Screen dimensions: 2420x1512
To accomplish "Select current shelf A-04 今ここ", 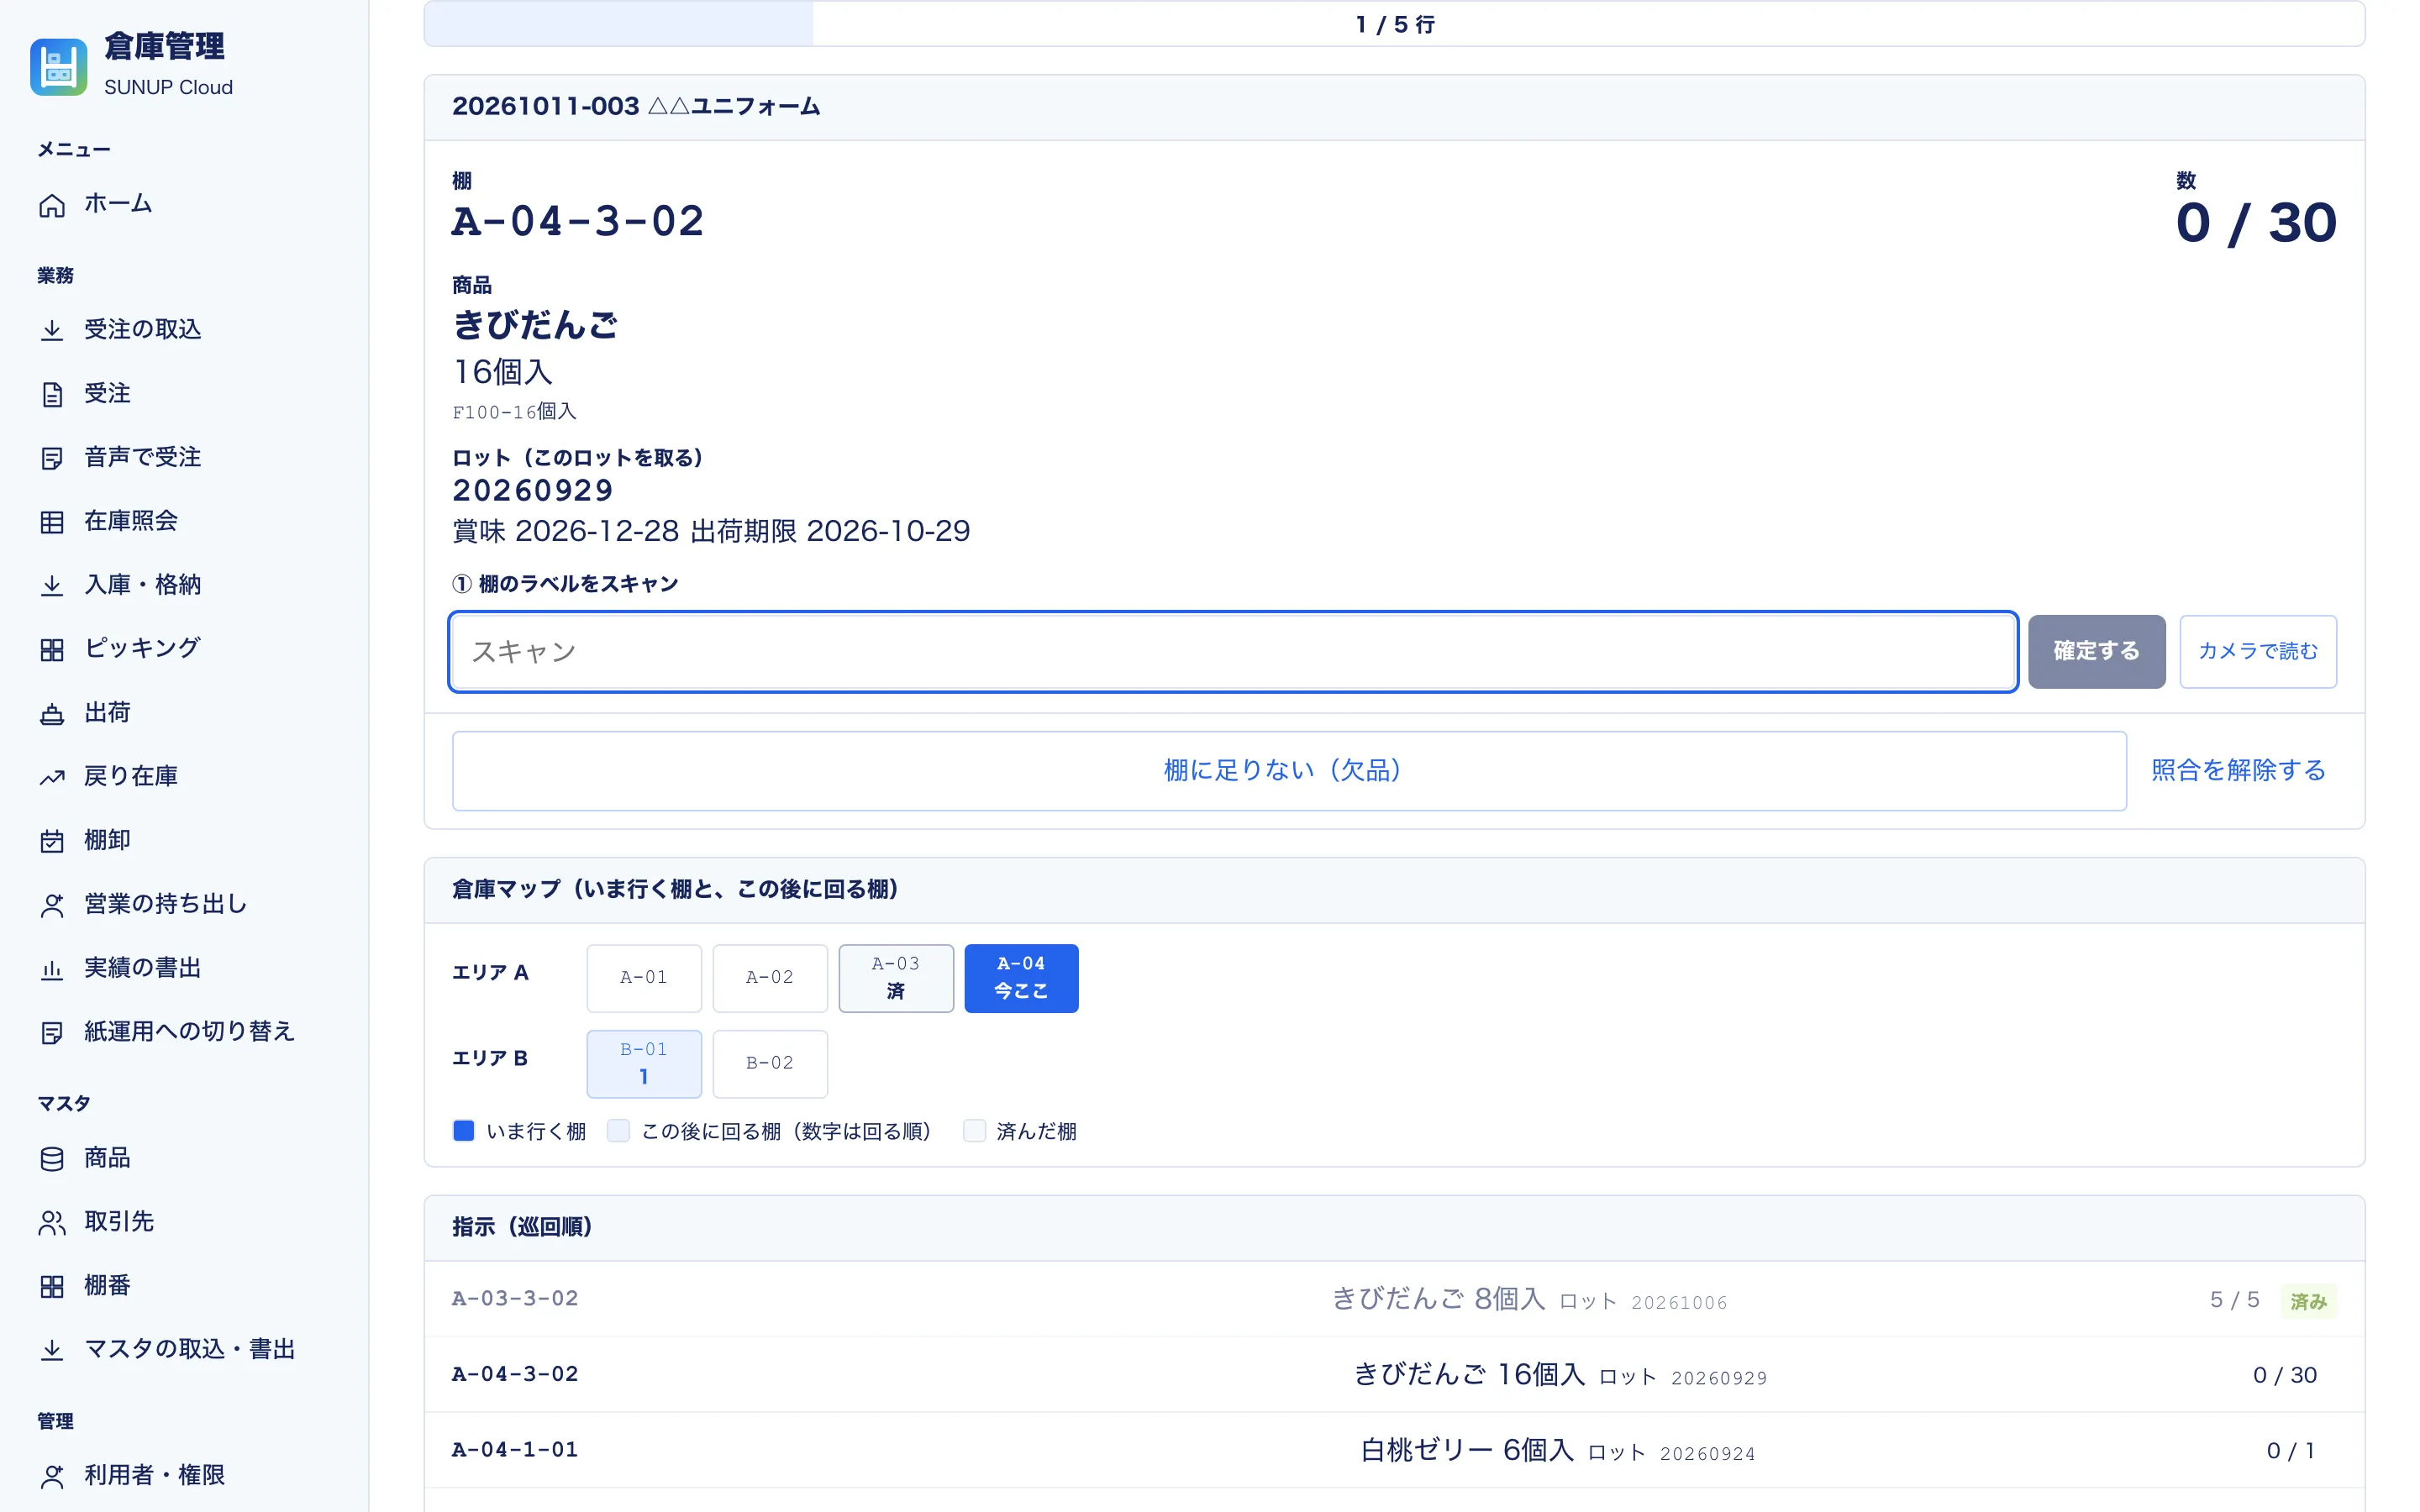I will coord(1021,978).
